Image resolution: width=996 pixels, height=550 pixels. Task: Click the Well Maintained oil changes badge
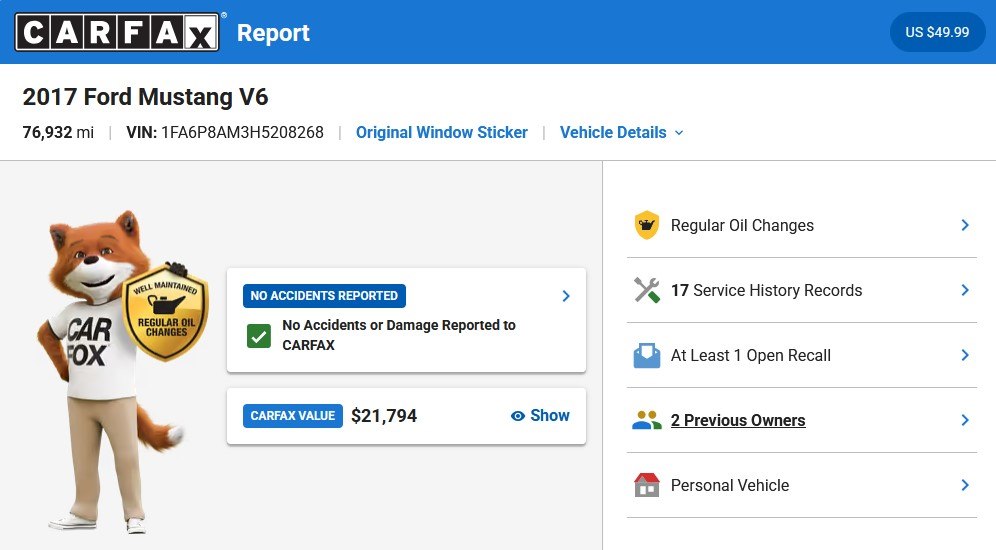(166, 311)
